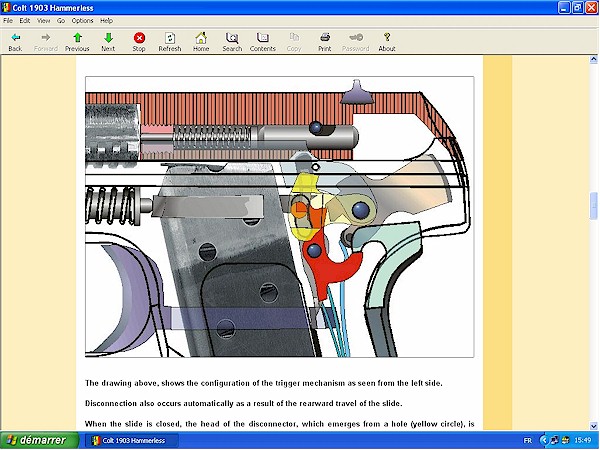Open the Search tool

tap(232, 41)
